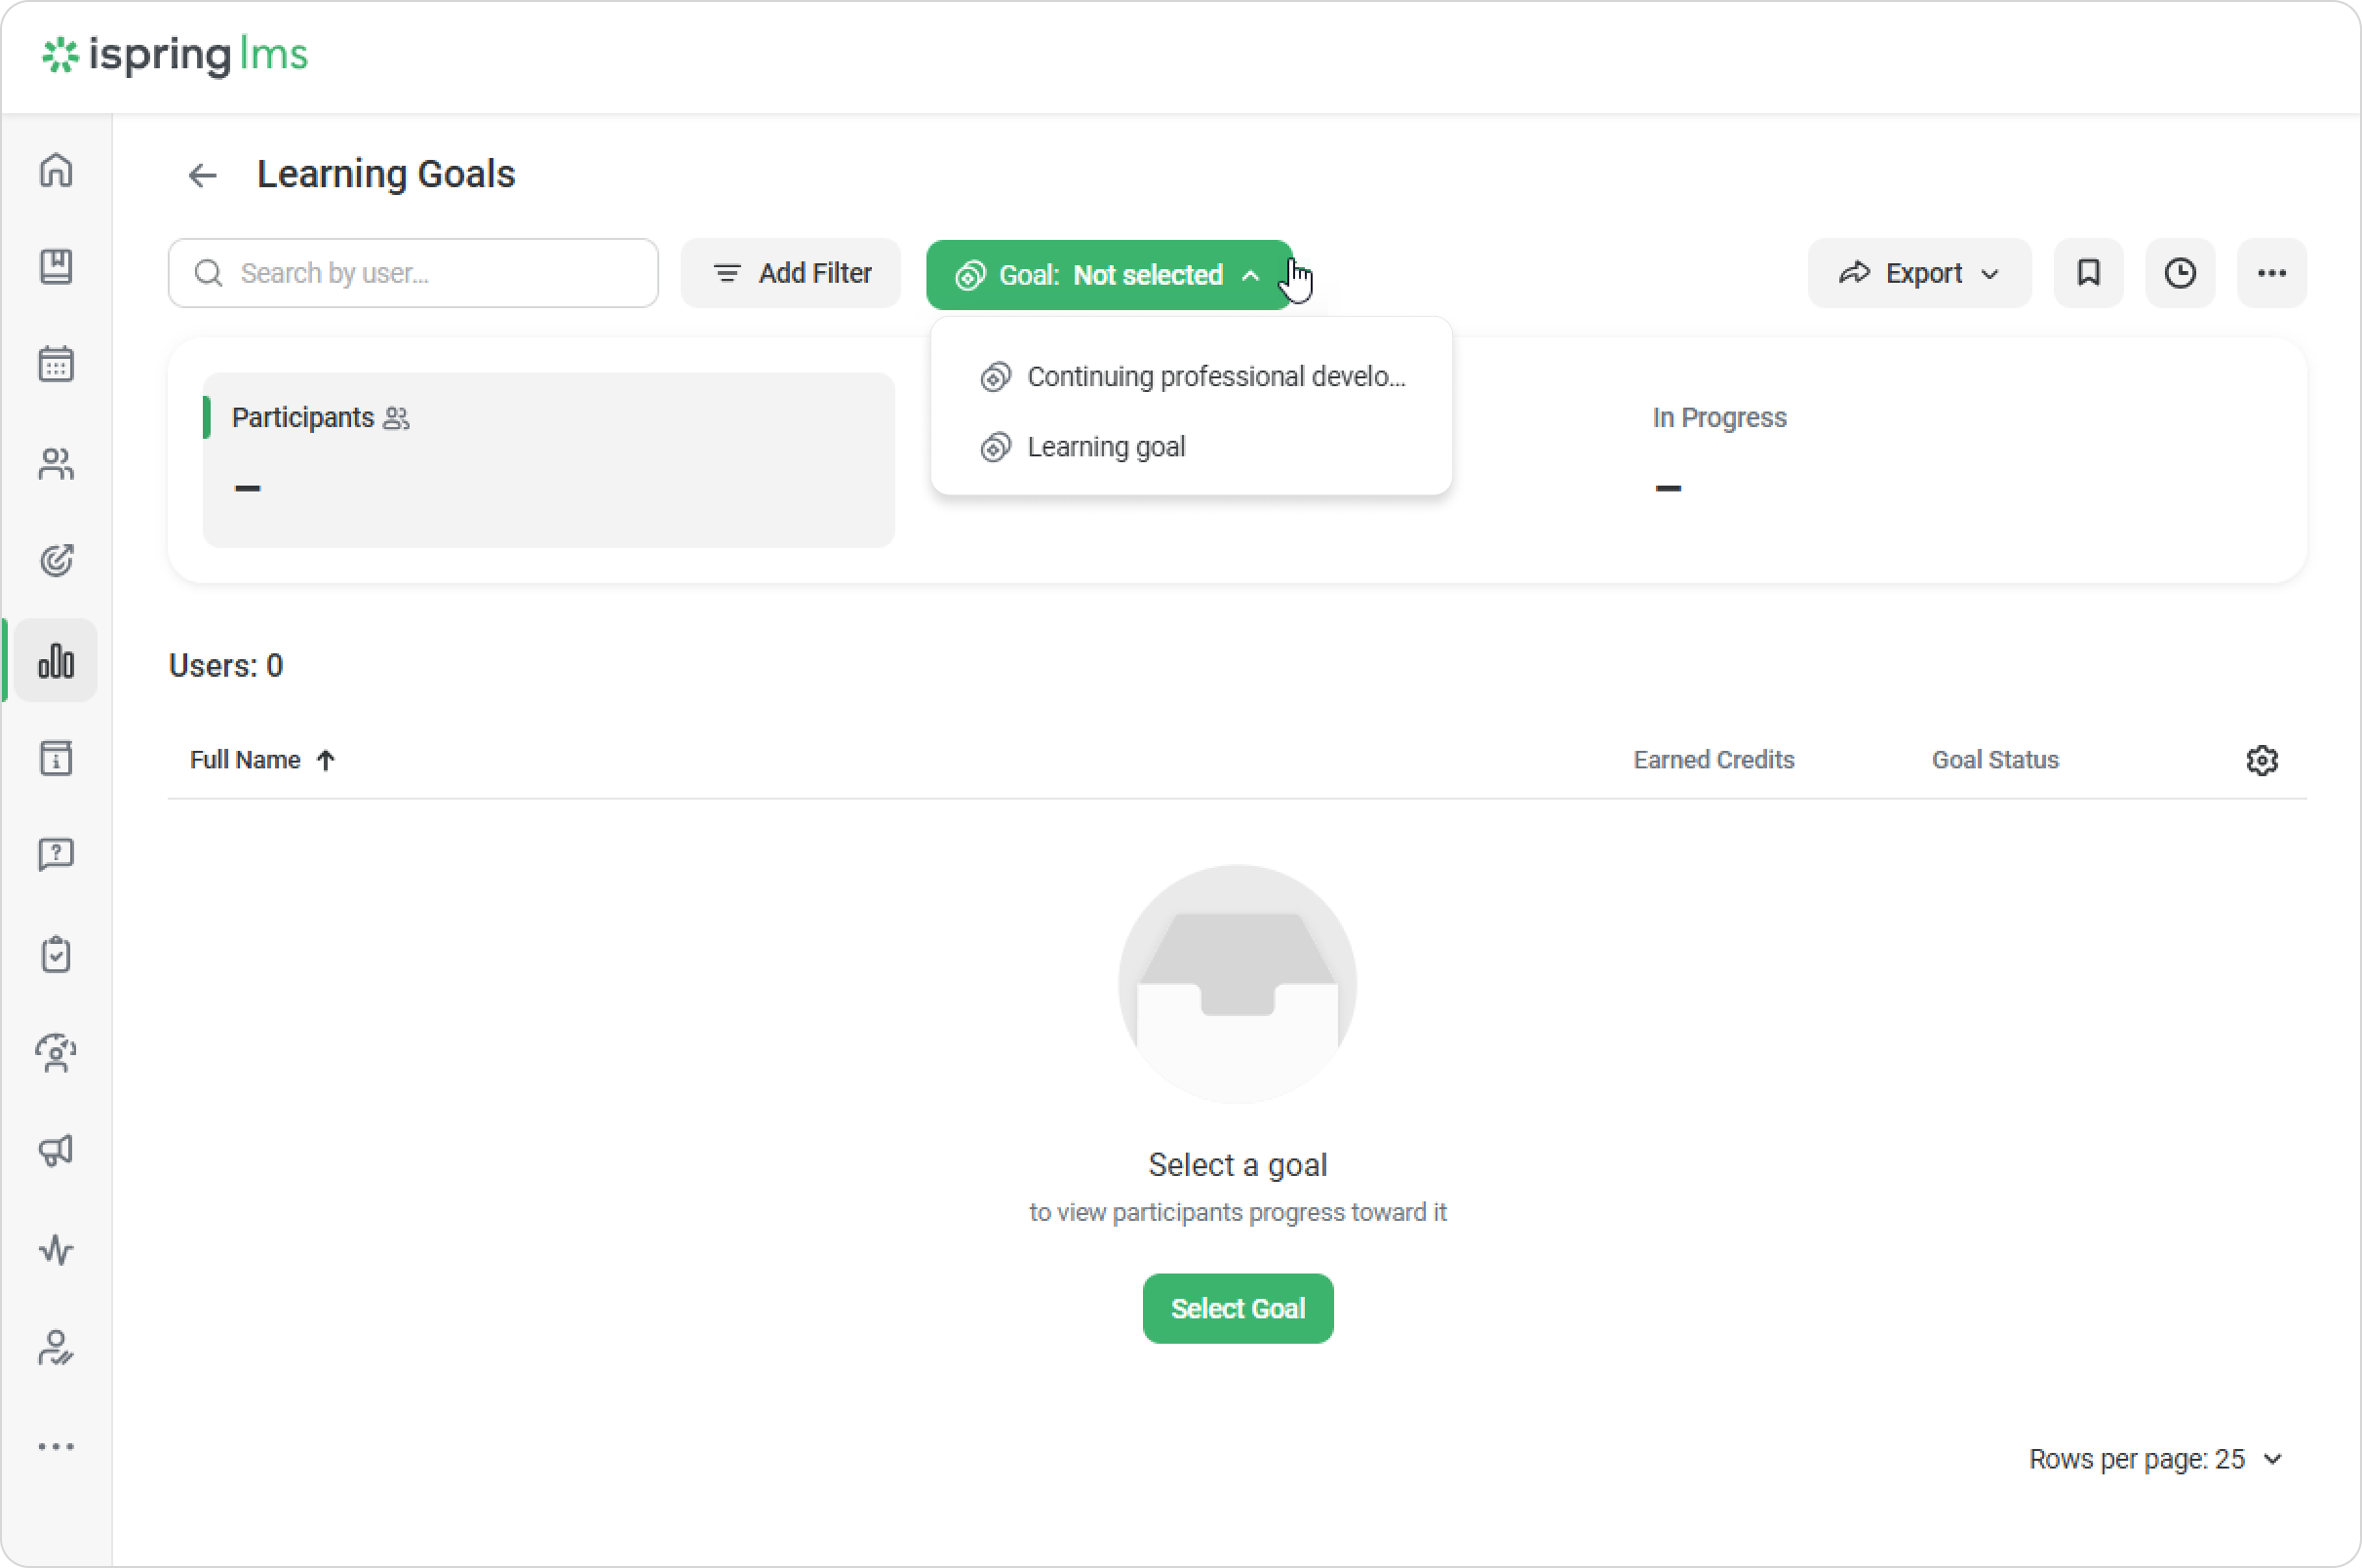Sort by Full Name column header

[246, 760]
